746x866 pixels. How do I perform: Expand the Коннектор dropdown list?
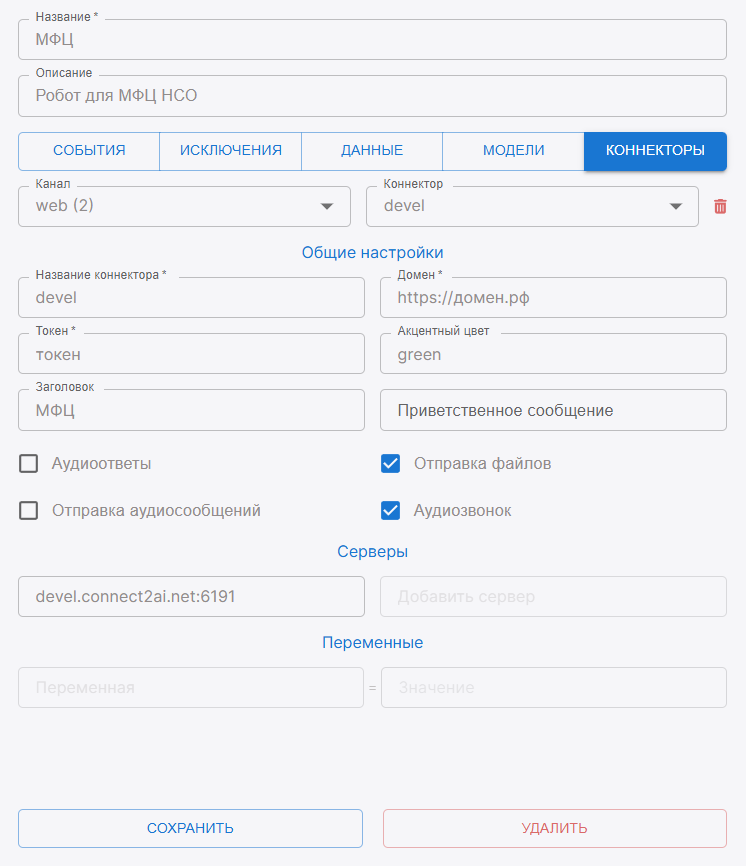point(532,207)
